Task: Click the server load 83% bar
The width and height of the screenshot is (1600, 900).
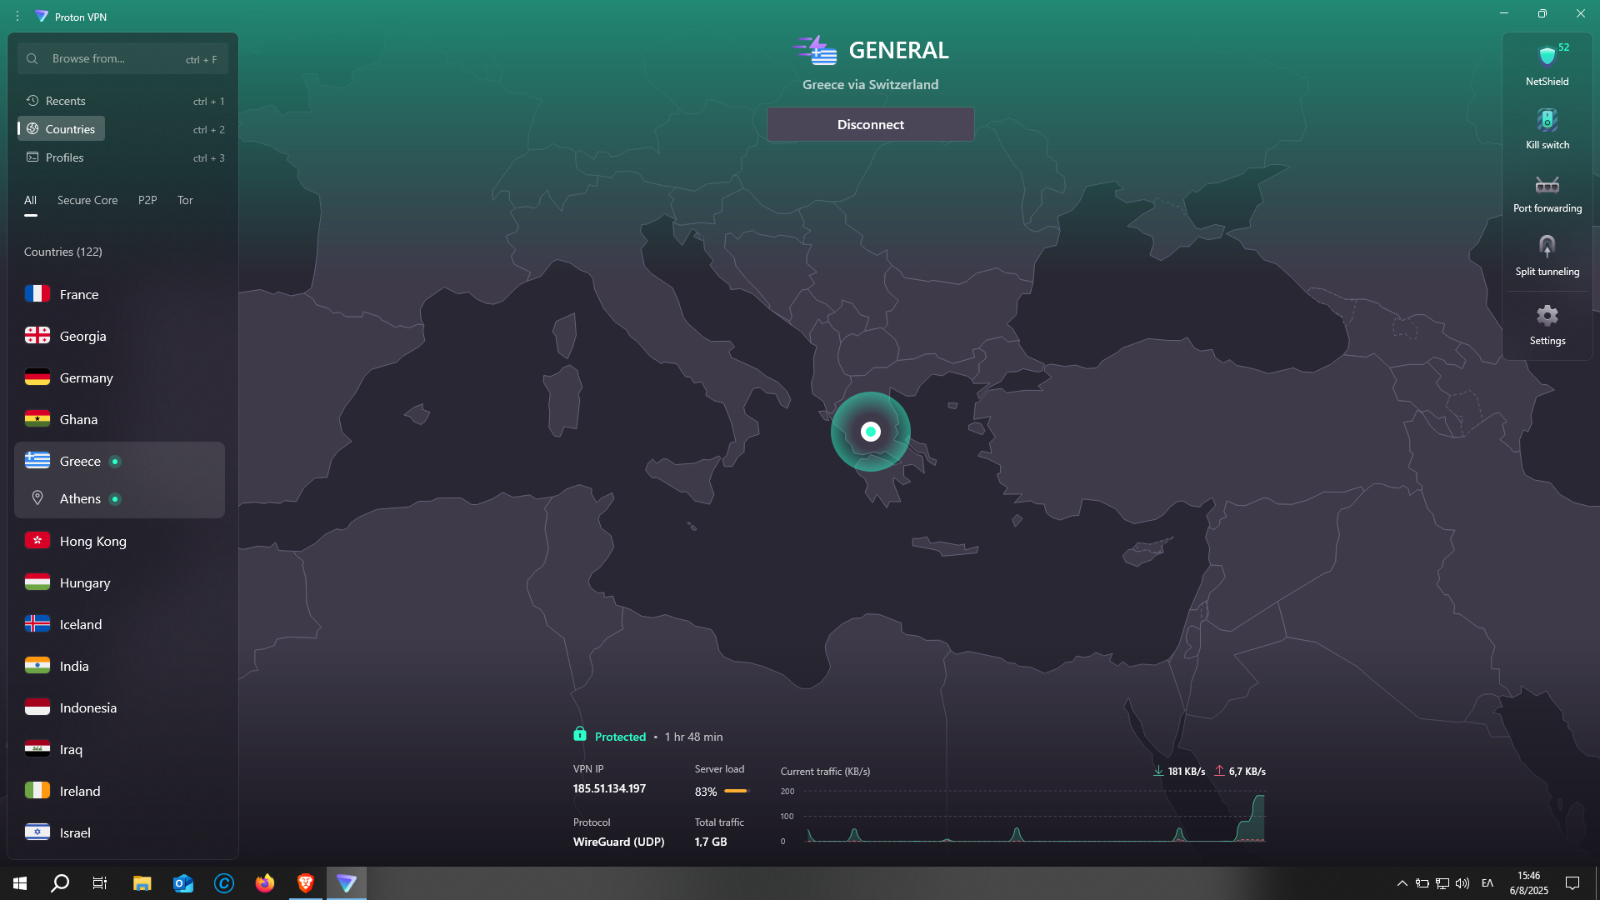Action: point(736,791)
